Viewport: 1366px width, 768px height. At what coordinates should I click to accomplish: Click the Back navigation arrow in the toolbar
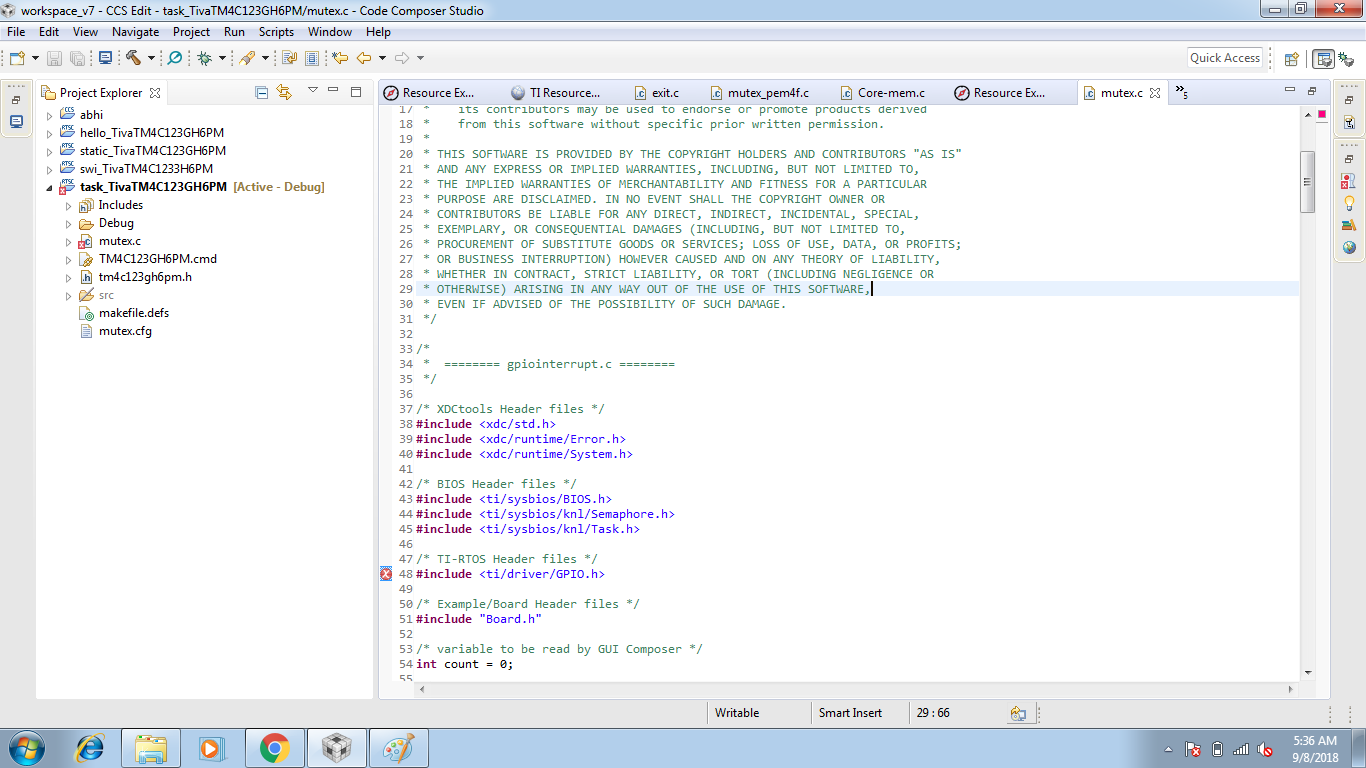coord(364,58)
